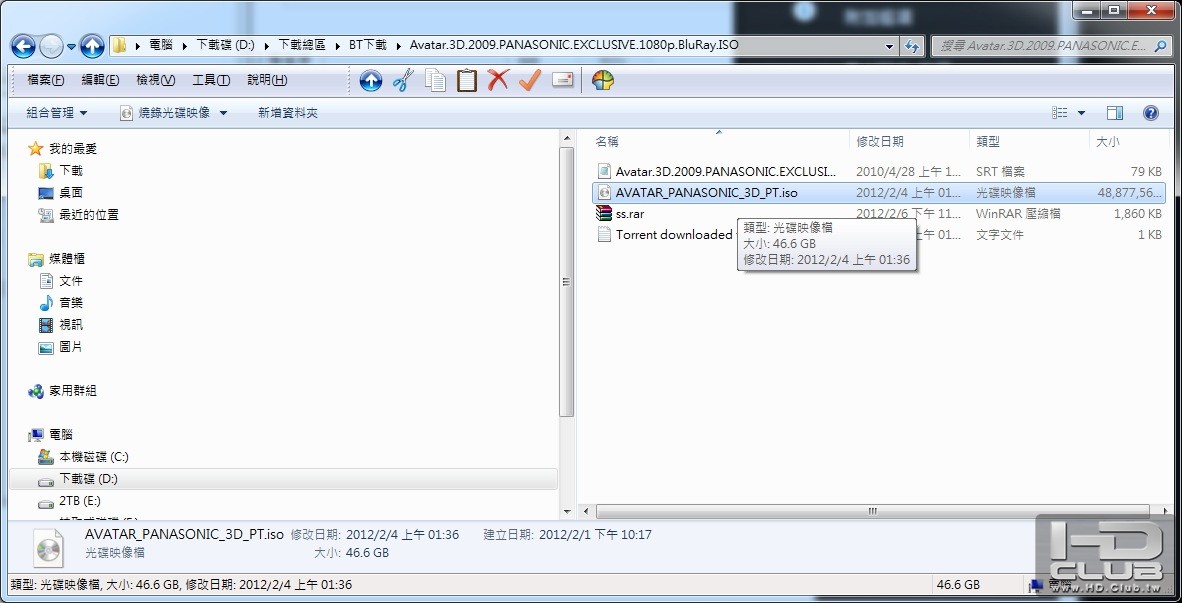Screen dimensions: 1182x603
Task: Click the disc thumbnail in details pane
Action: 49,547
